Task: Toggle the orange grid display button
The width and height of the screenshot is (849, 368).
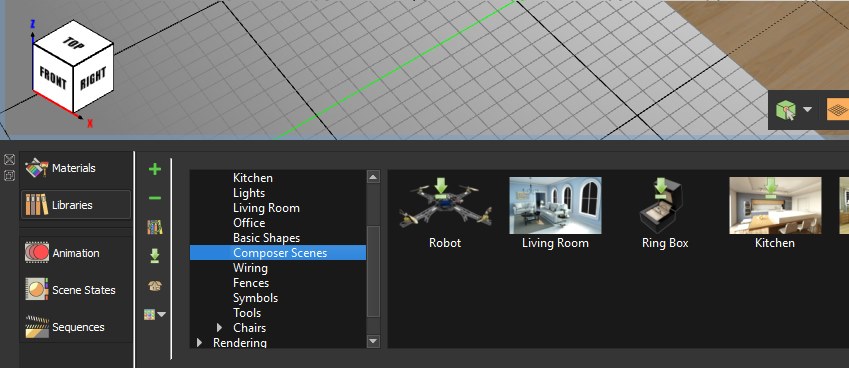Action: tap(838, 110)
